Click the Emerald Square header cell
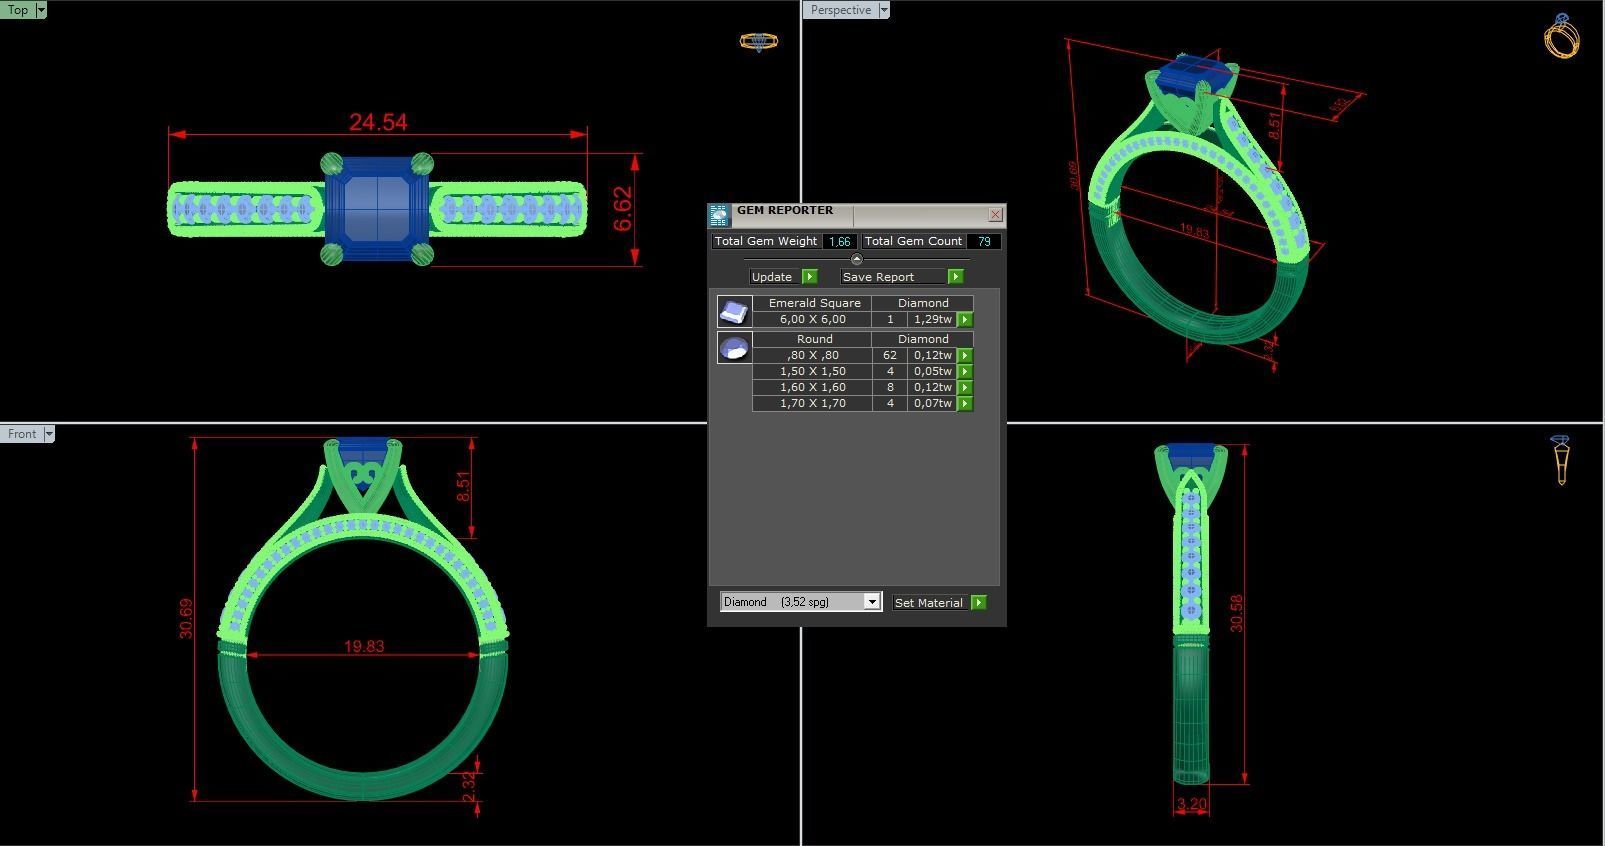Screen dimensions: 1605x846 pos(814,303)
